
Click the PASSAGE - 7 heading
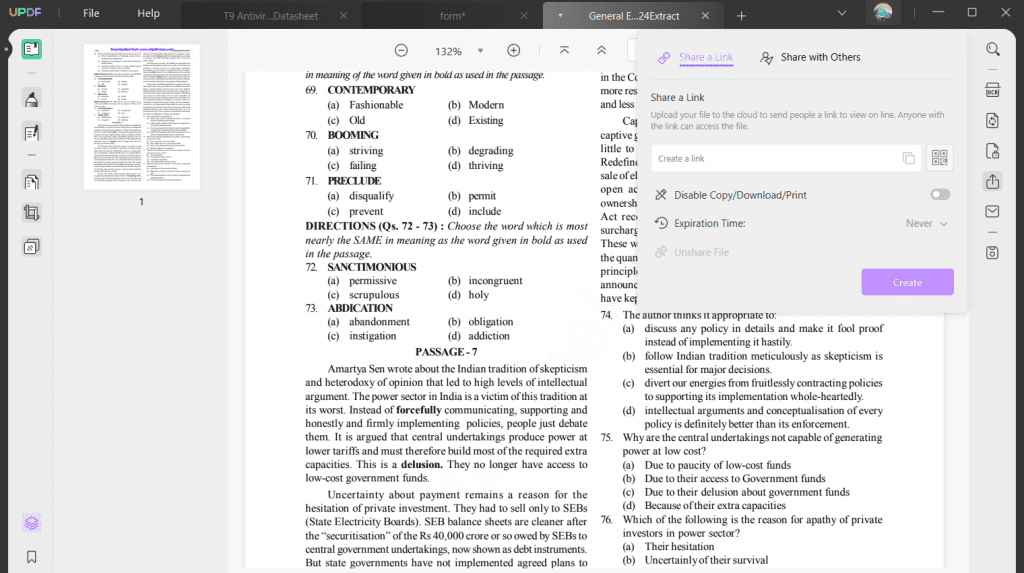coord(446,352)
